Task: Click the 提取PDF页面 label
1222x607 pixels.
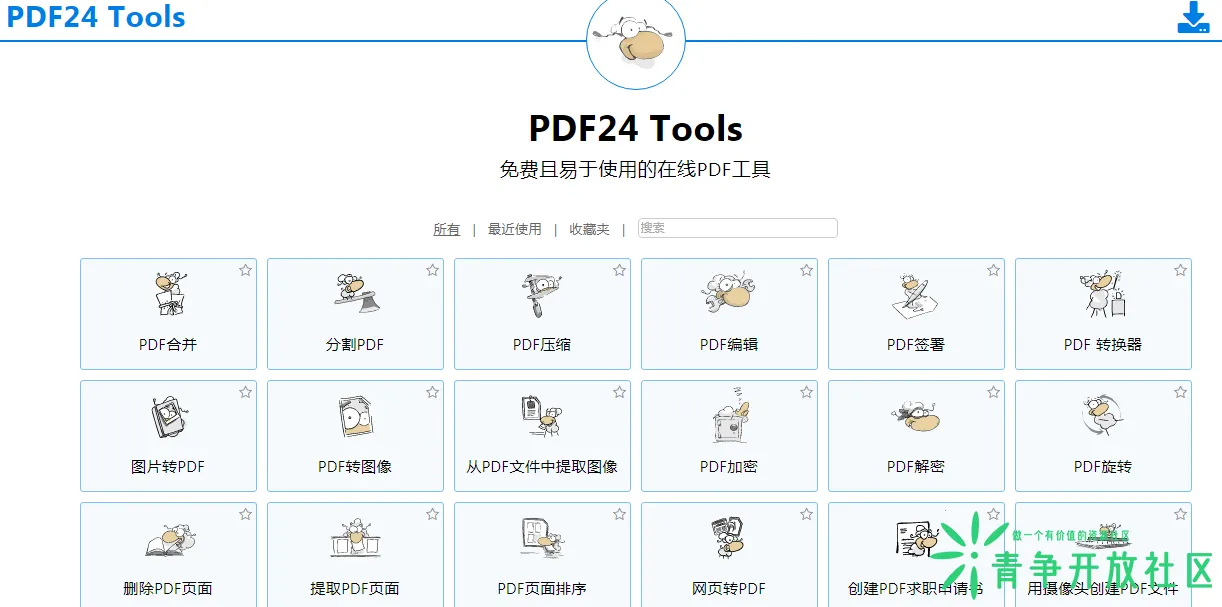Action: [355, 589]
